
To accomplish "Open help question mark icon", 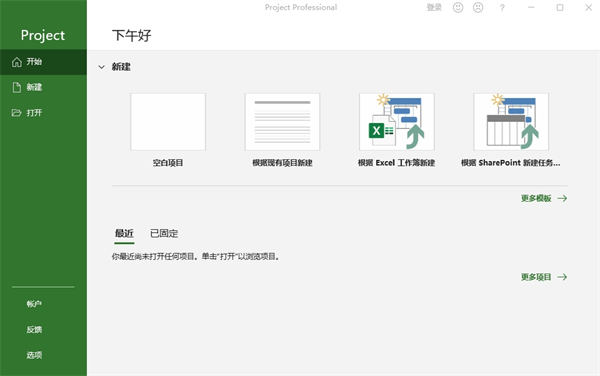I will coord(502,8).
